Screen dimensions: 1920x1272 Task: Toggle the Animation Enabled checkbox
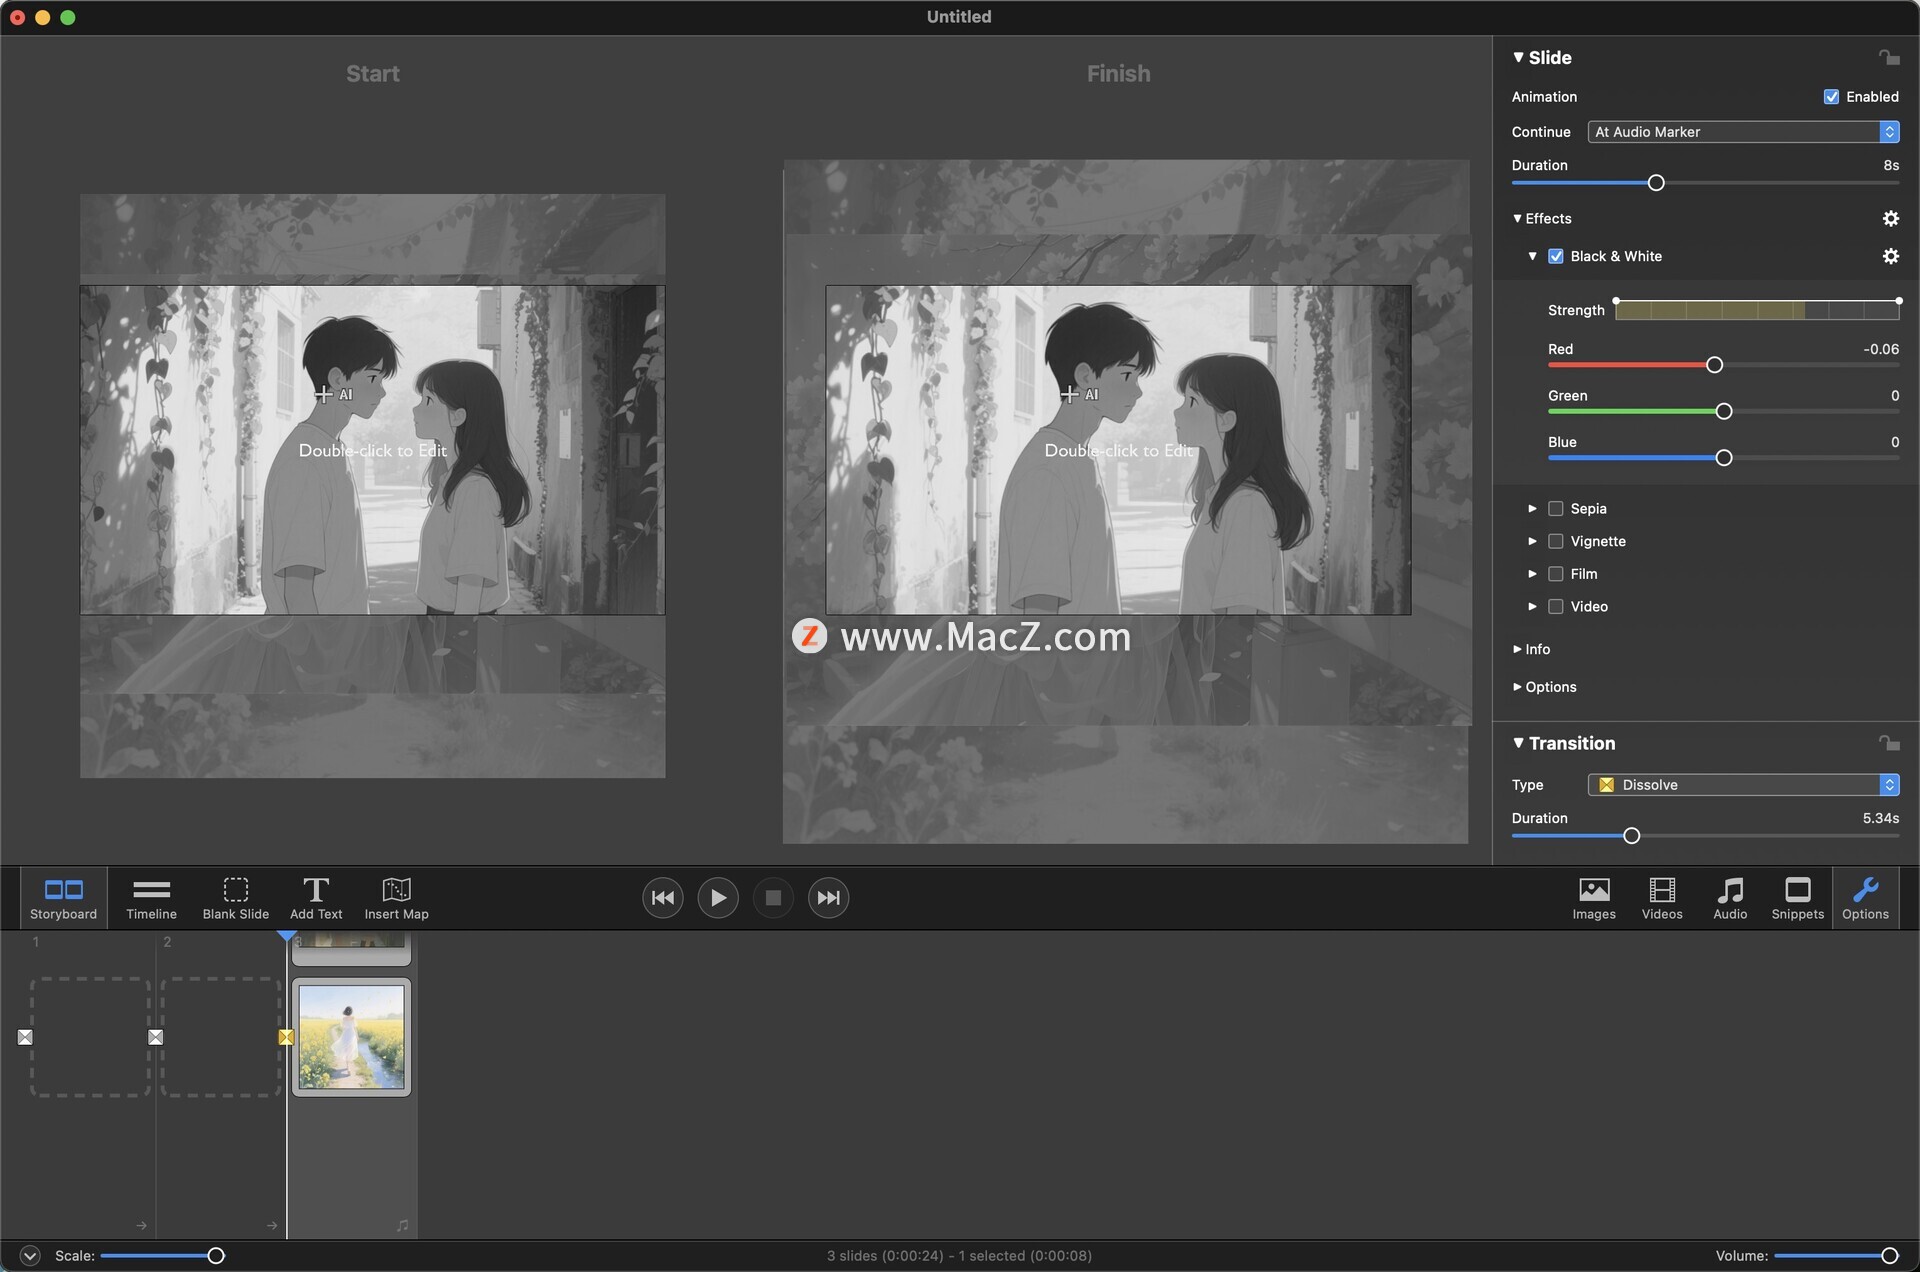point(1831,97)
